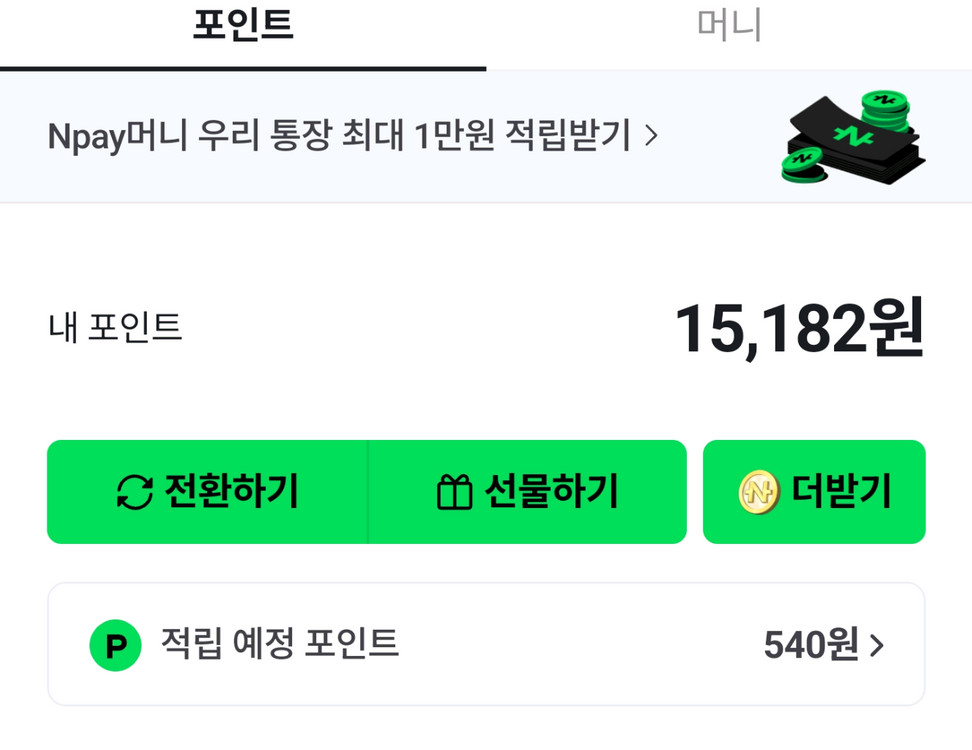Click the gift box icon on 선물하기
This screenshot has width=972, height=750.
click(x=454, y=492)
